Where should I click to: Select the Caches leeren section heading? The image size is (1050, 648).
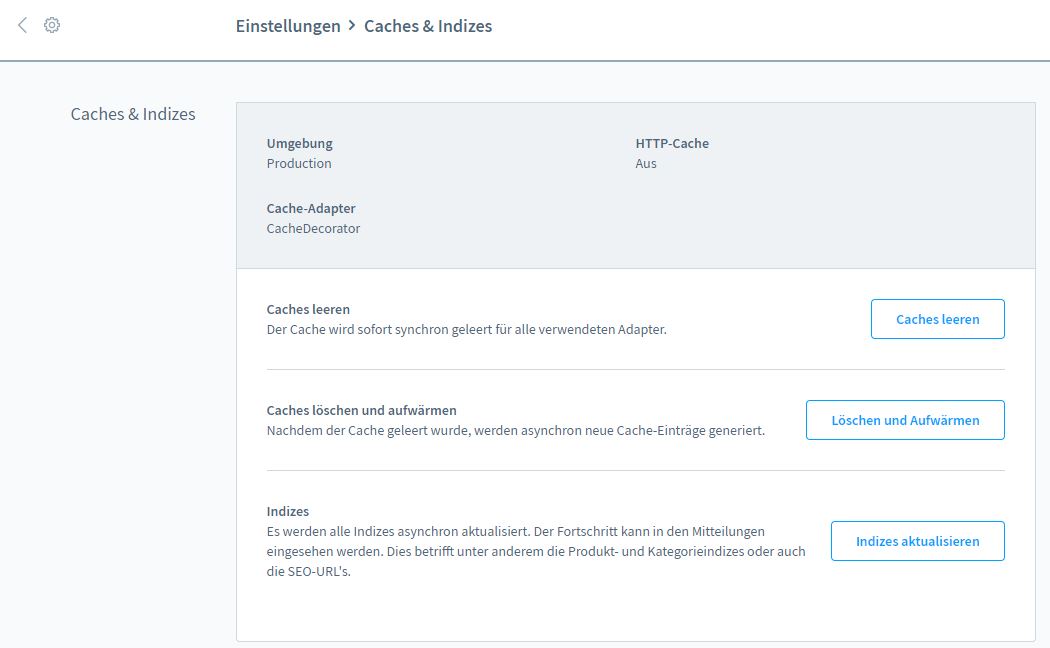pyautogui.click(x=308, y=309)
